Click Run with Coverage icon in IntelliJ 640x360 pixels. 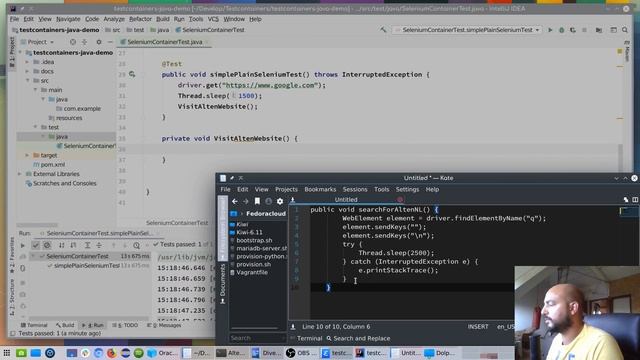(x=573, y=30)
